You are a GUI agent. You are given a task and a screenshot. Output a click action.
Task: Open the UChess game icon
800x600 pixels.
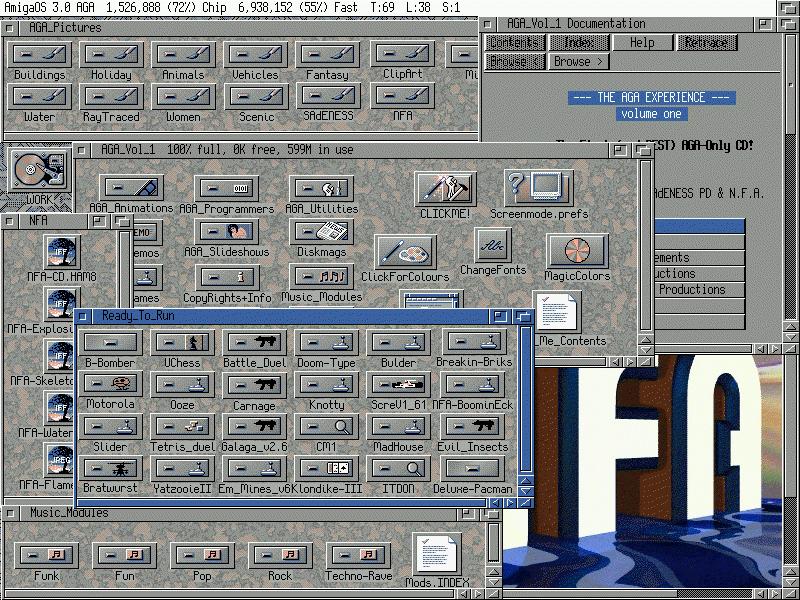182,342
